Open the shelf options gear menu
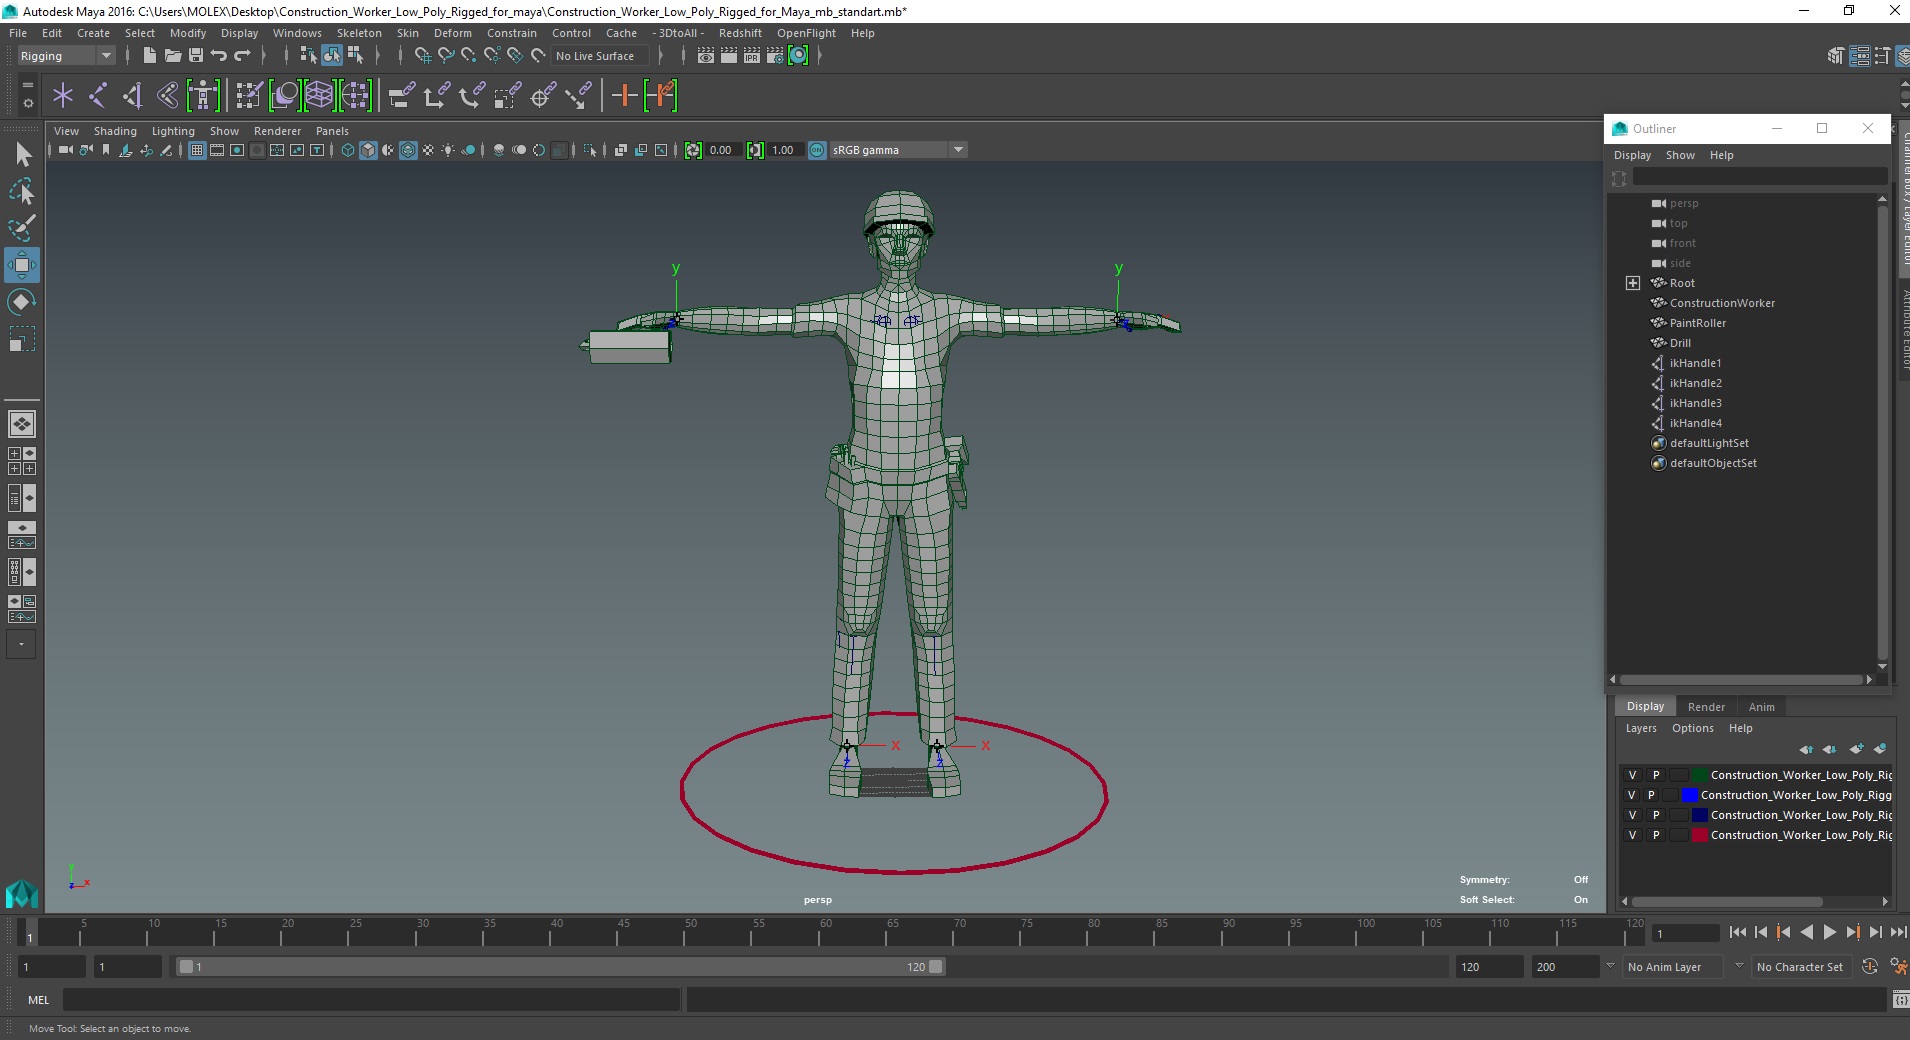 [27, 103]
